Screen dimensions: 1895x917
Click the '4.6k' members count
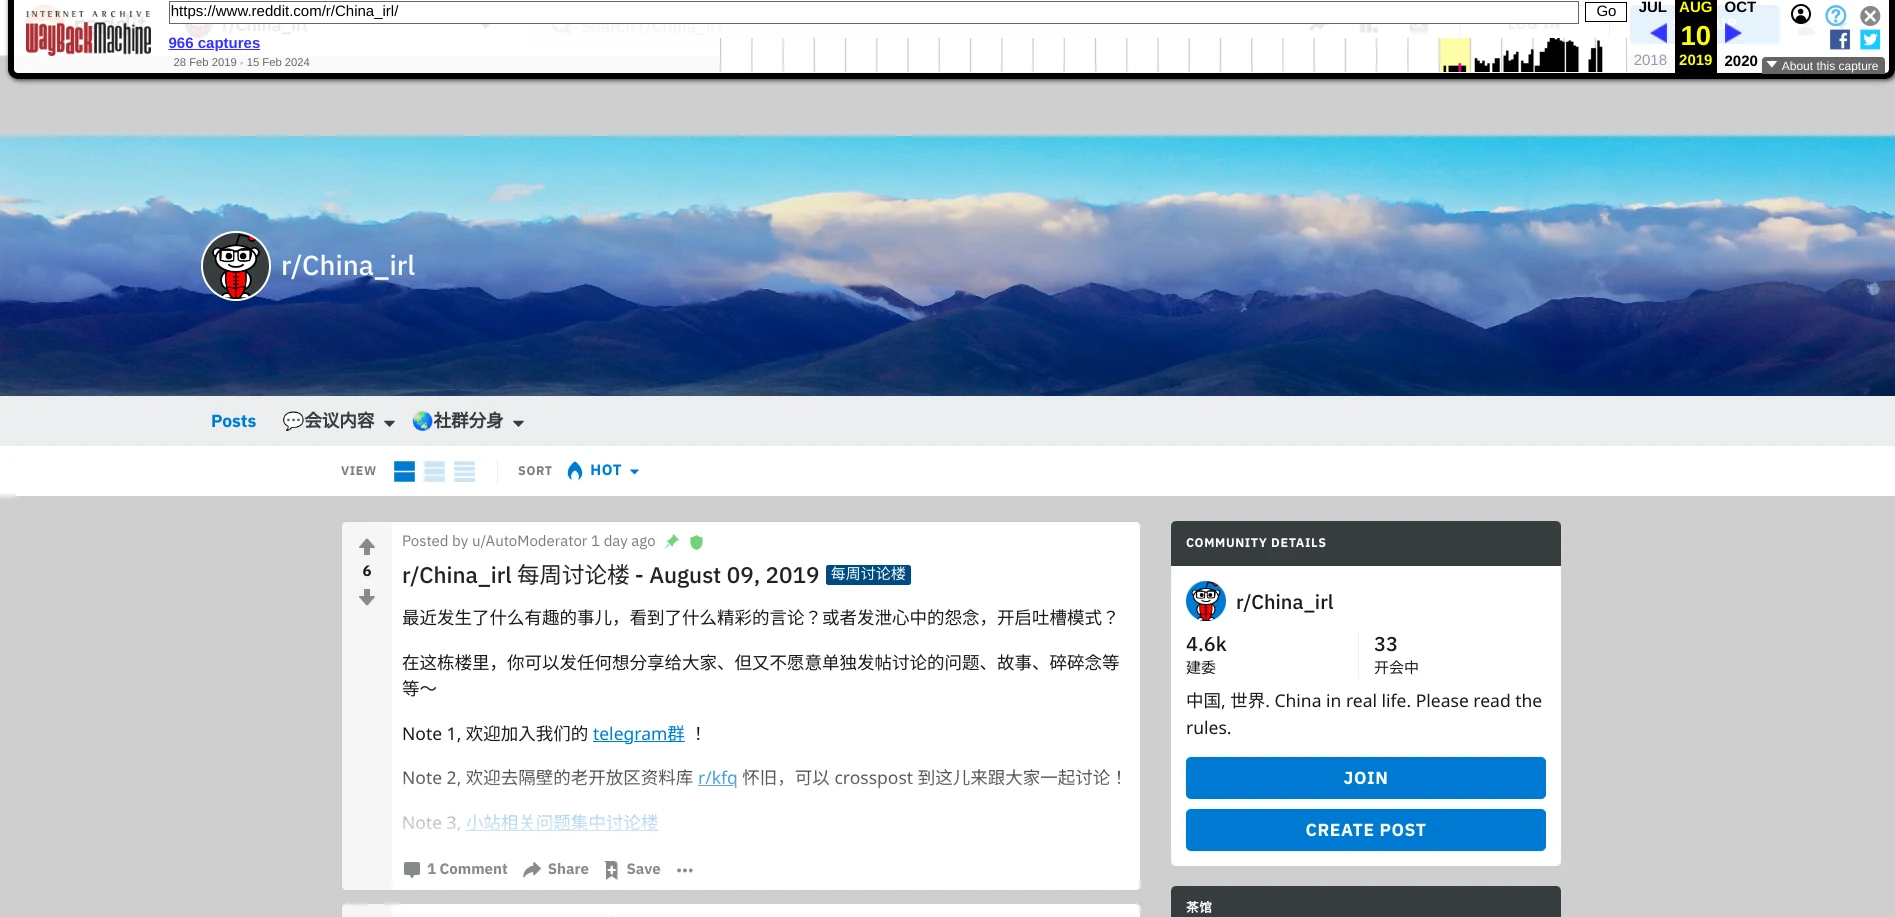(x=1206, y=645)
